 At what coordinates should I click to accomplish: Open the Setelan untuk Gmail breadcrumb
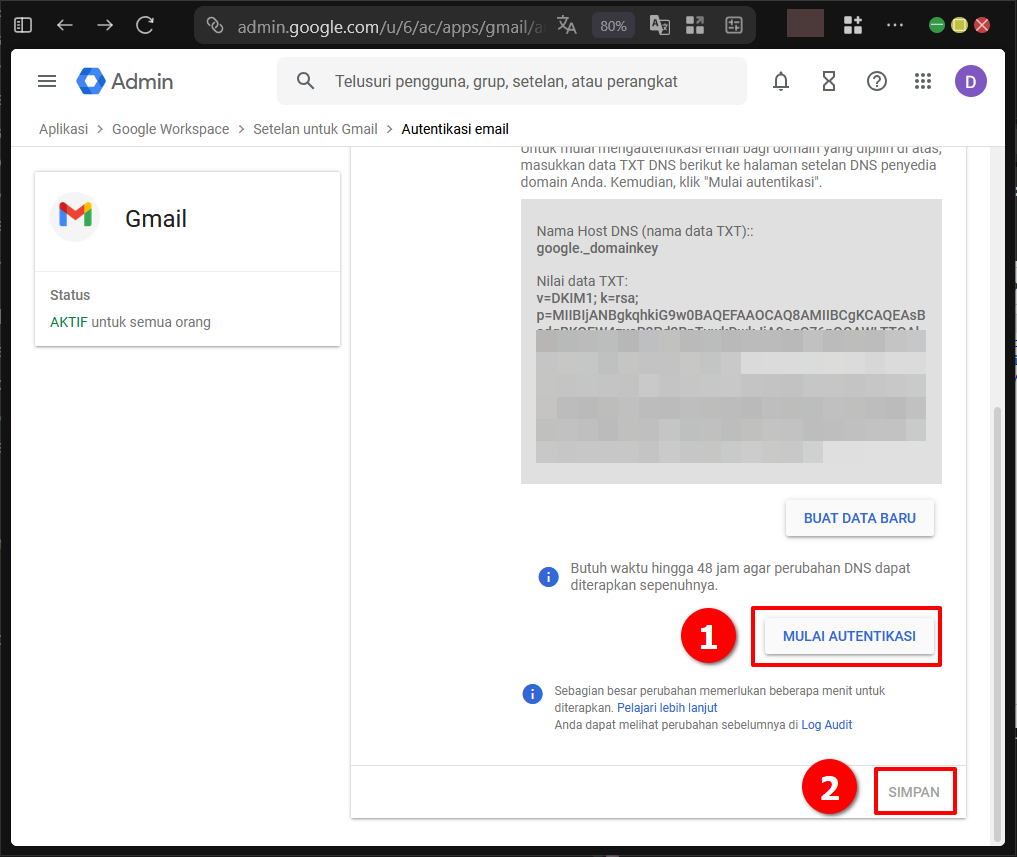(x=315, y=129)
